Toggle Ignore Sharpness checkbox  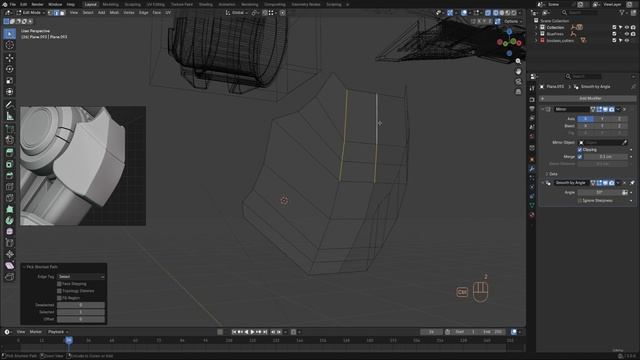point(580,201)
